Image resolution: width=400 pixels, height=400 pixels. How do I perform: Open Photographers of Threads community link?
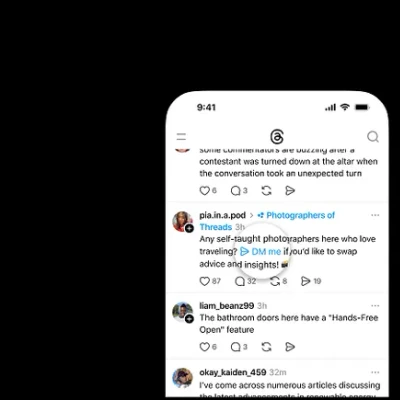pyautogui.click(x=267, y=221)
